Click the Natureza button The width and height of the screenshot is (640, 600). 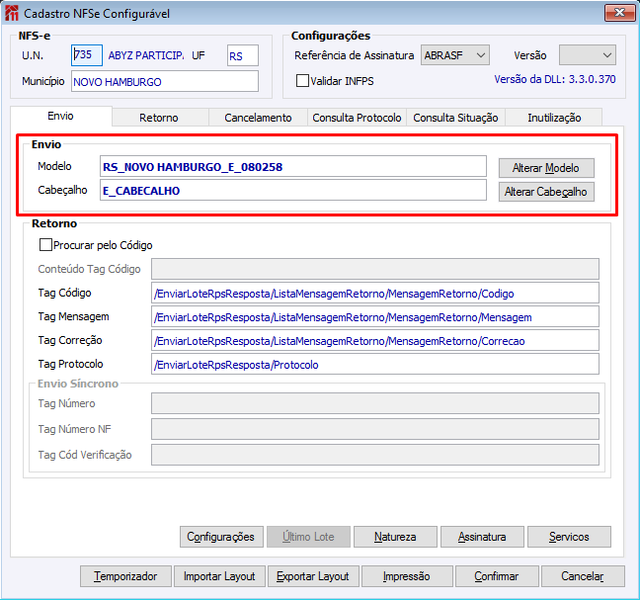[x=395, y=537]
